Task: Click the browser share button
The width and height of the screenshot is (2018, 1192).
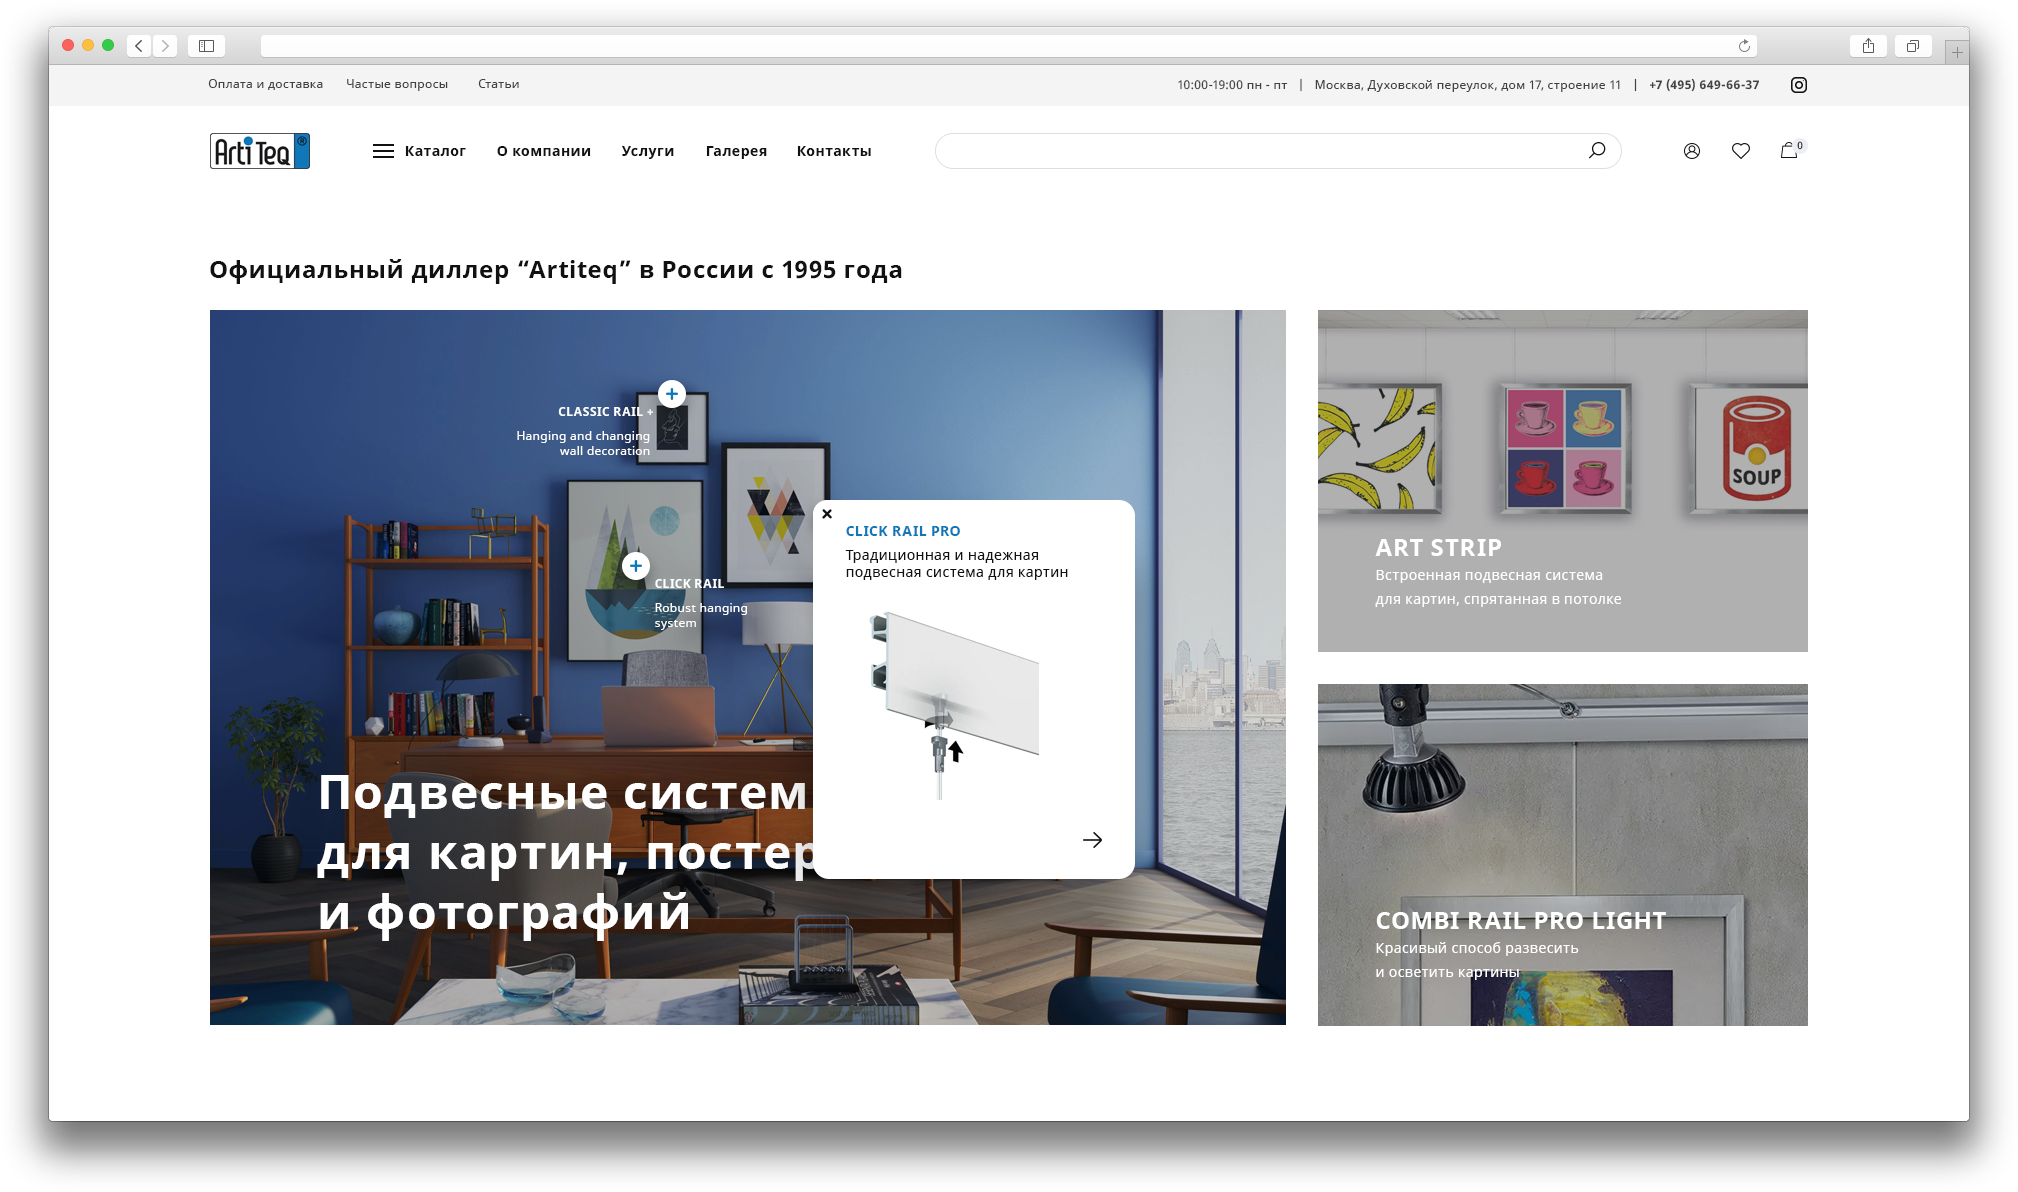Action: coord(1868,46)
